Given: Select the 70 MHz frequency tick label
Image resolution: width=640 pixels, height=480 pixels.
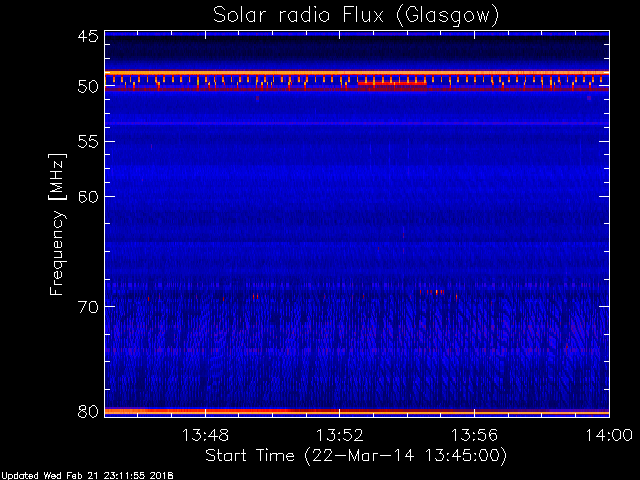Looking at the screenshot, I should point(87,306).
